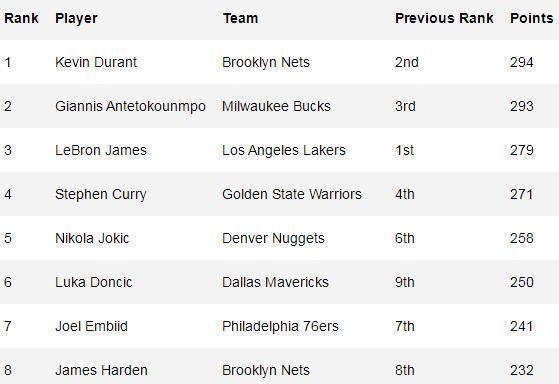The width and height of the screenshot is (559, 384).
Task: Click Luka Doncic in the player column
Action: (x=94, y=282)
